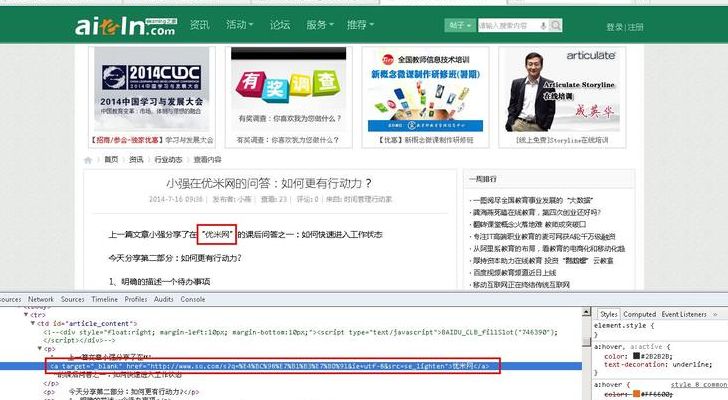Open the 帖子 search type dropdown
This screenshot has height=400, width=728.
[460, 25]
